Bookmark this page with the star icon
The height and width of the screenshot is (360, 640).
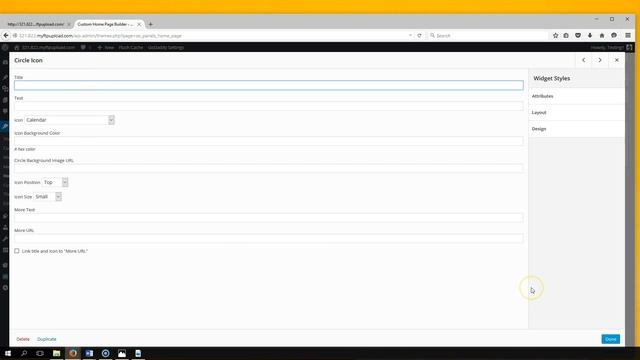click(556, 36)
